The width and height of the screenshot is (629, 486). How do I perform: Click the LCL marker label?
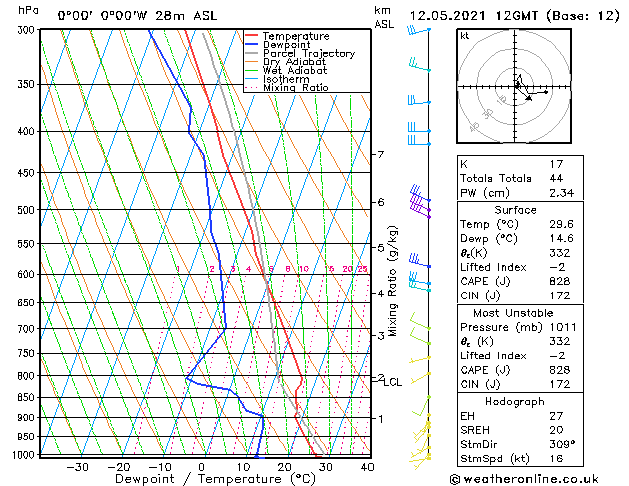tap(392, 383)
